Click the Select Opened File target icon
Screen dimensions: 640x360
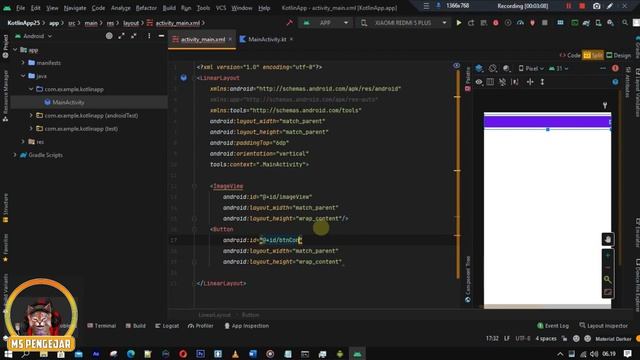click(x=109, y=36)
